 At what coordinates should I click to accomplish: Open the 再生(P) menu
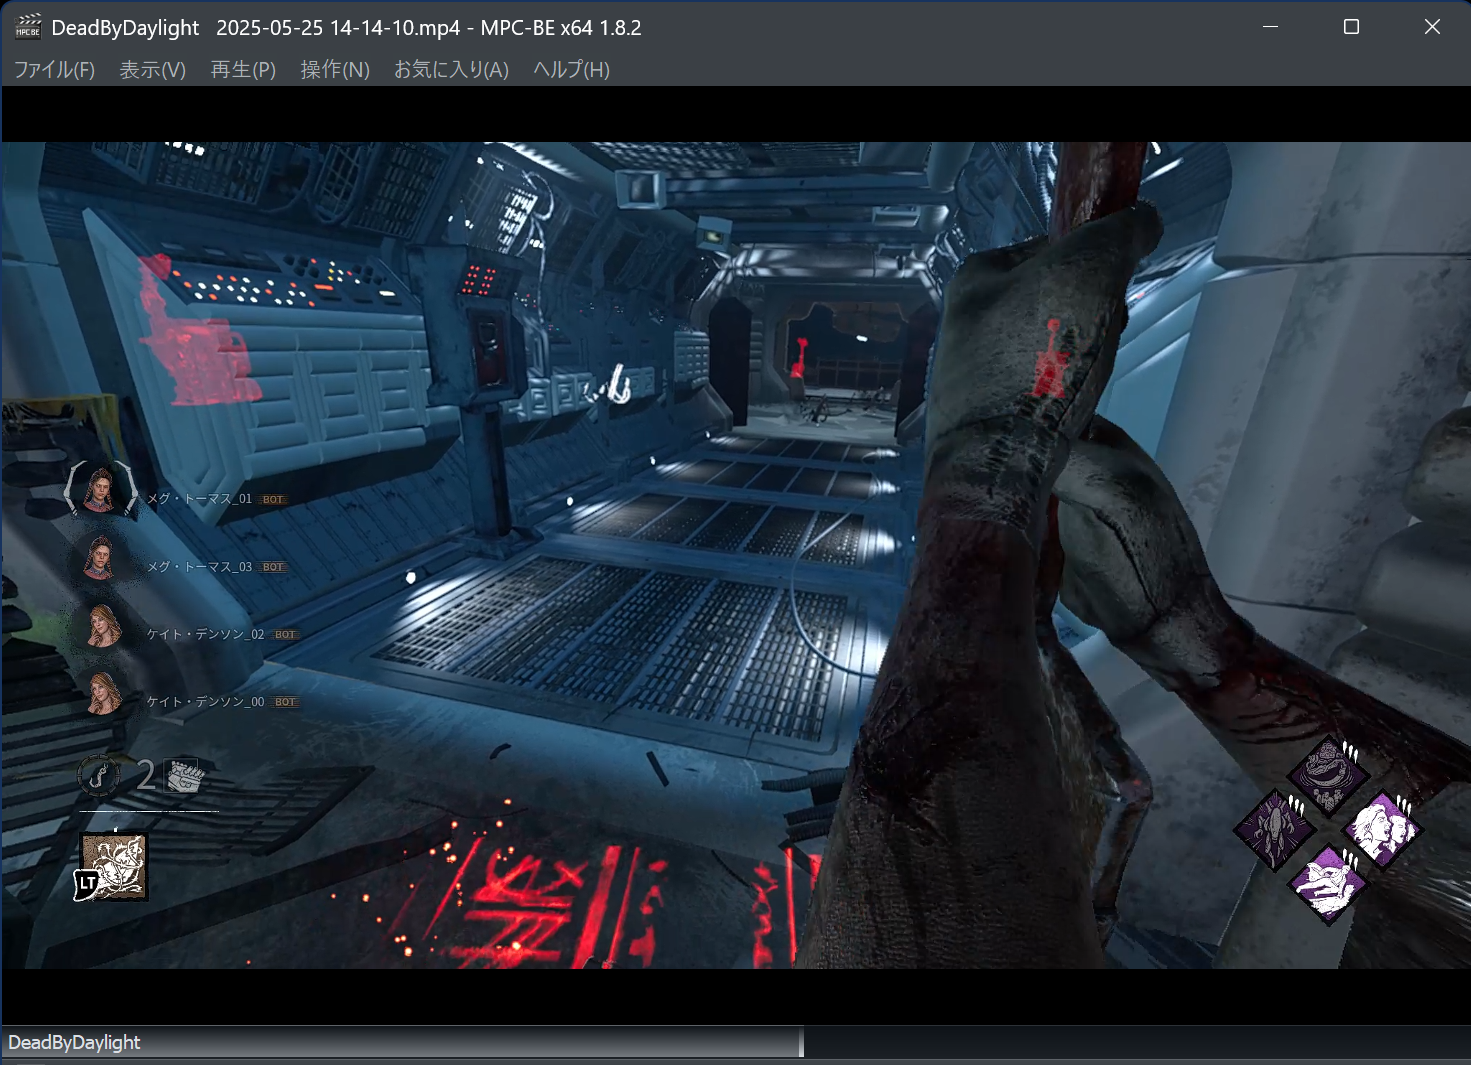(x=242, y=70)
